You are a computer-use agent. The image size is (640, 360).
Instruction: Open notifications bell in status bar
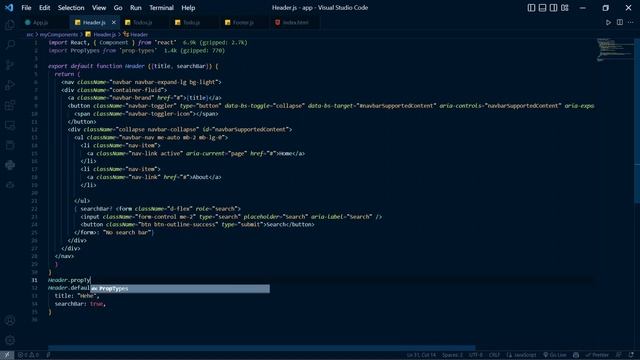click(x=631, y=355)
